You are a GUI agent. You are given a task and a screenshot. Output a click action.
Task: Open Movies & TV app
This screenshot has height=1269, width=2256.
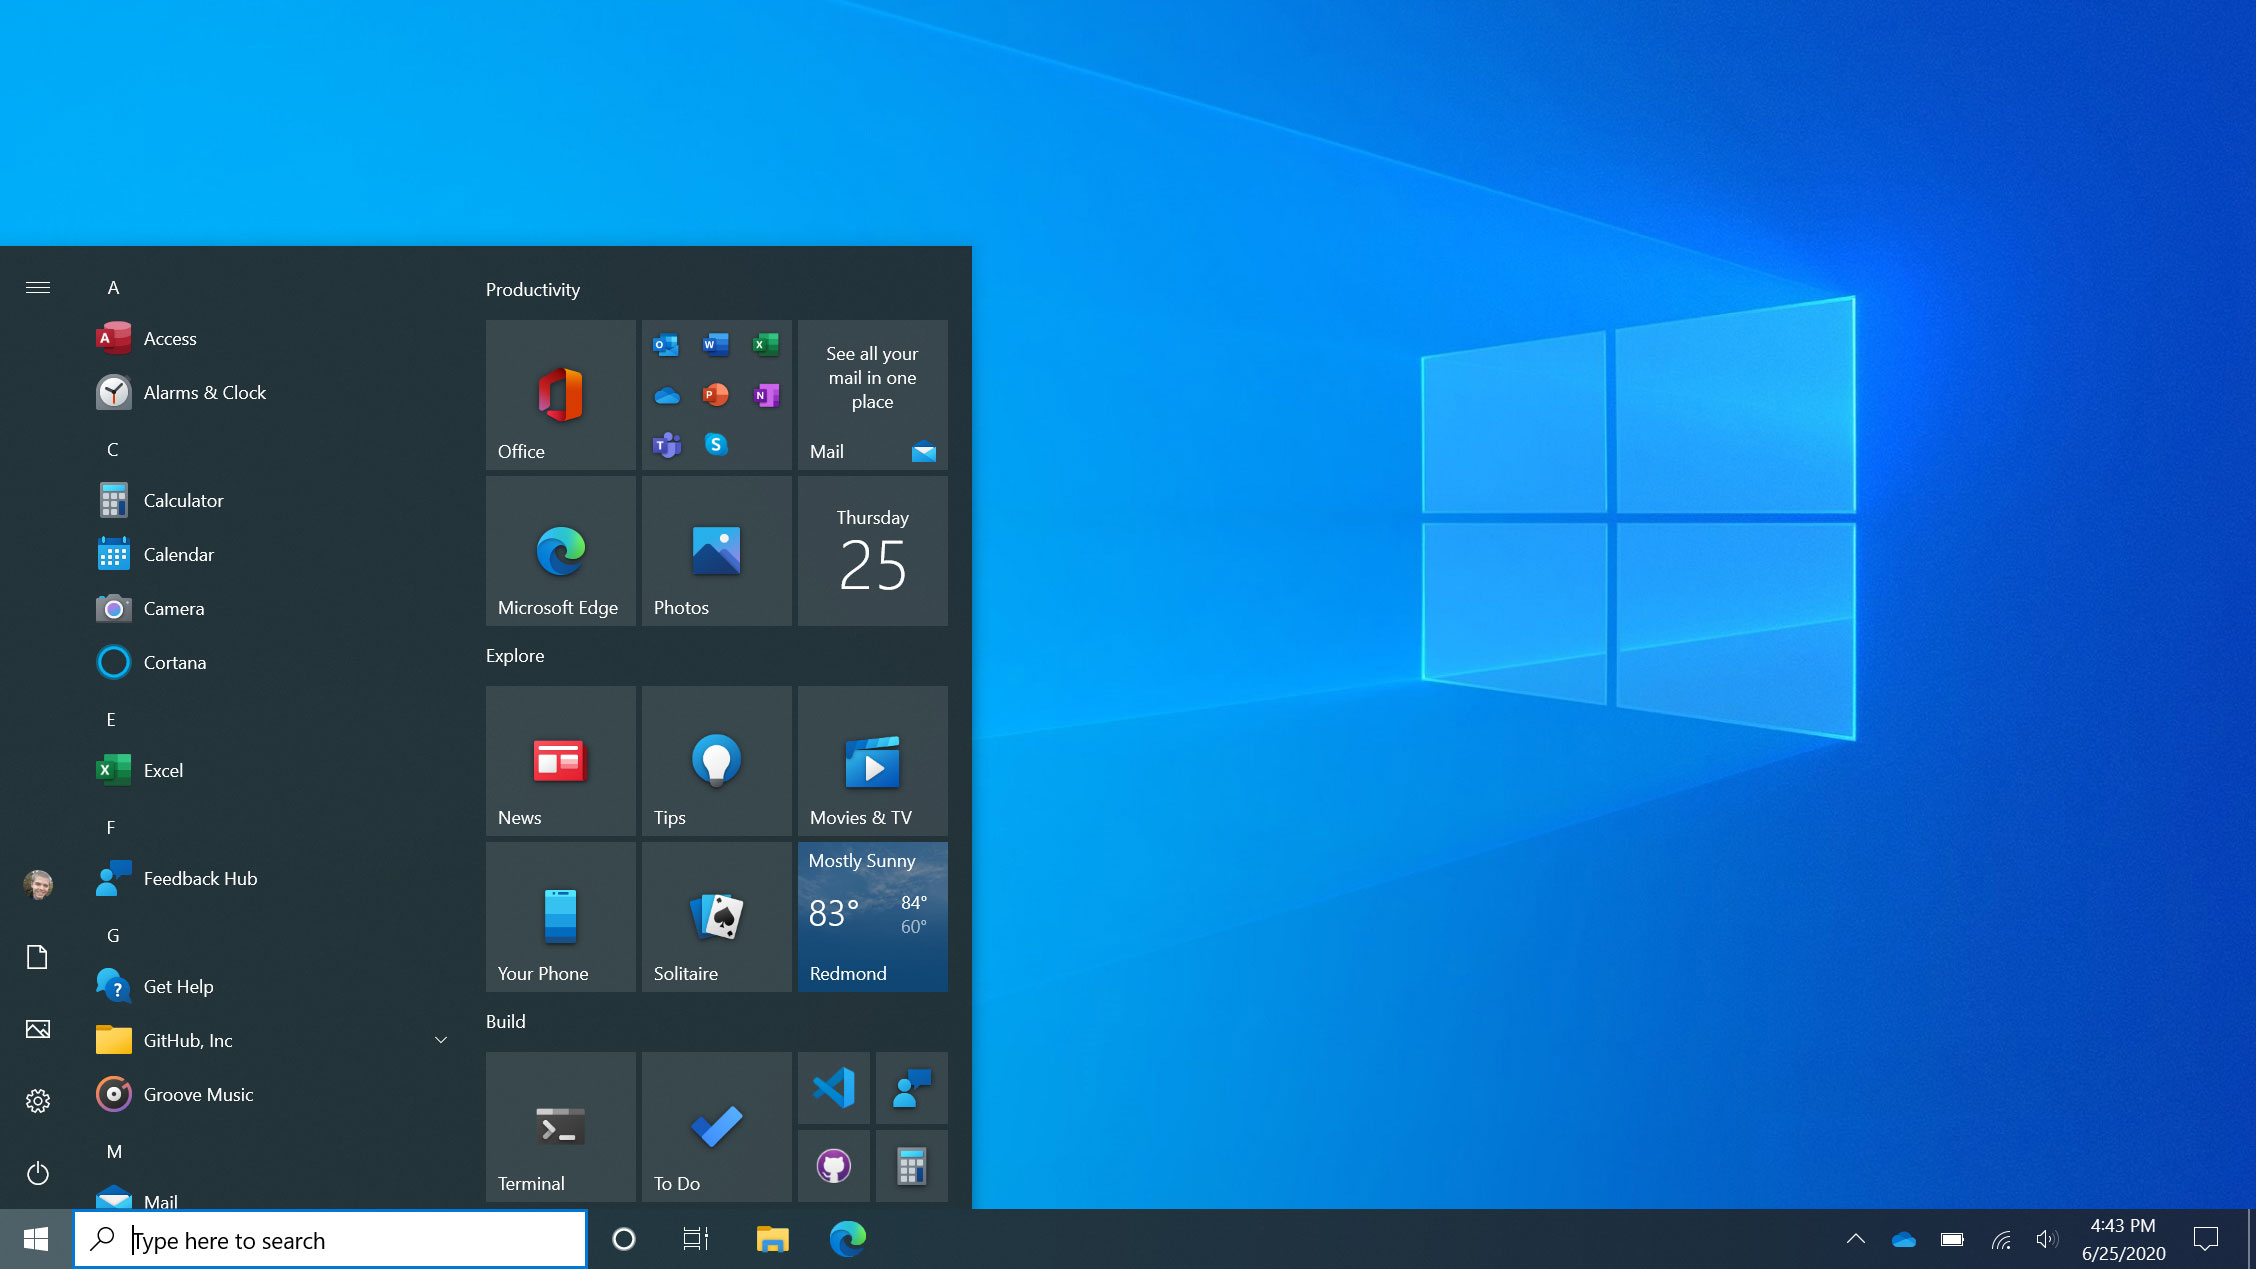[872, 761]
